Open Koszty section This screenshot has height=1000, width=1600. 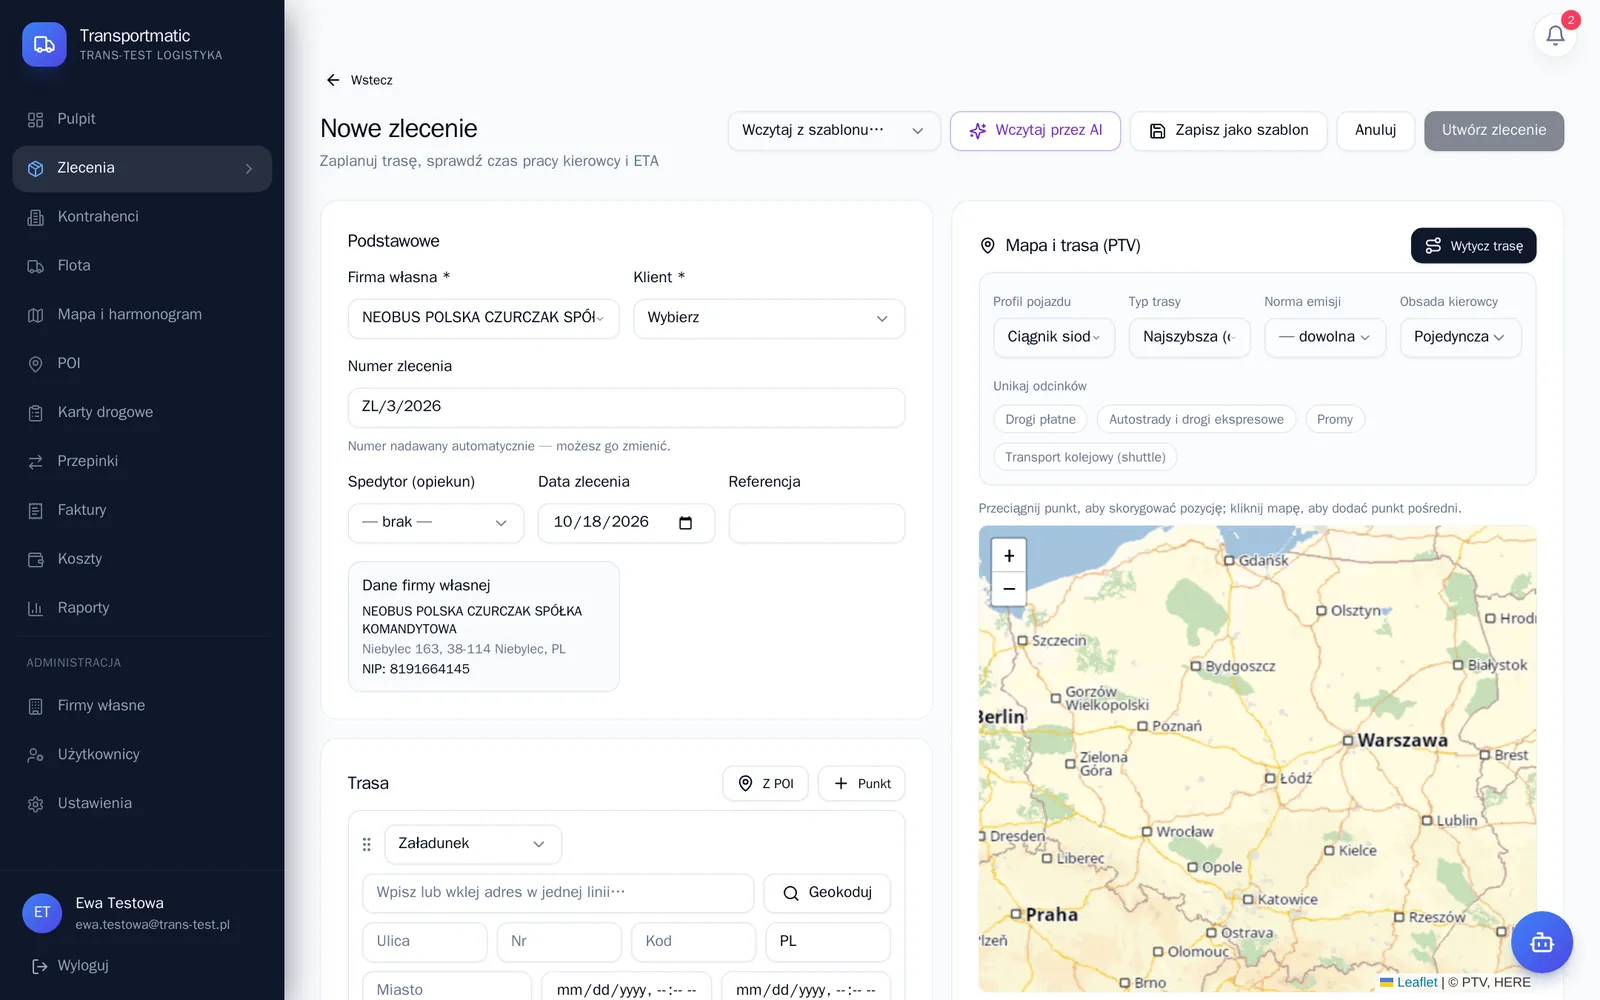coord(142,560)
